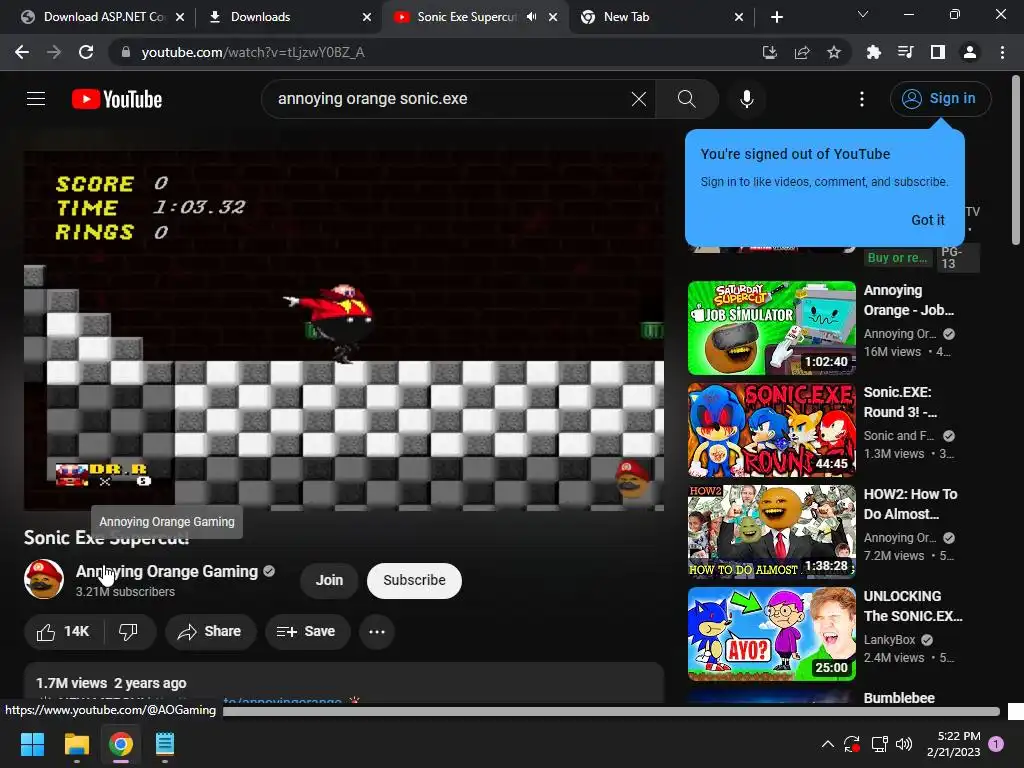
Task: Click in the video player area
Action: coord(344,330)
